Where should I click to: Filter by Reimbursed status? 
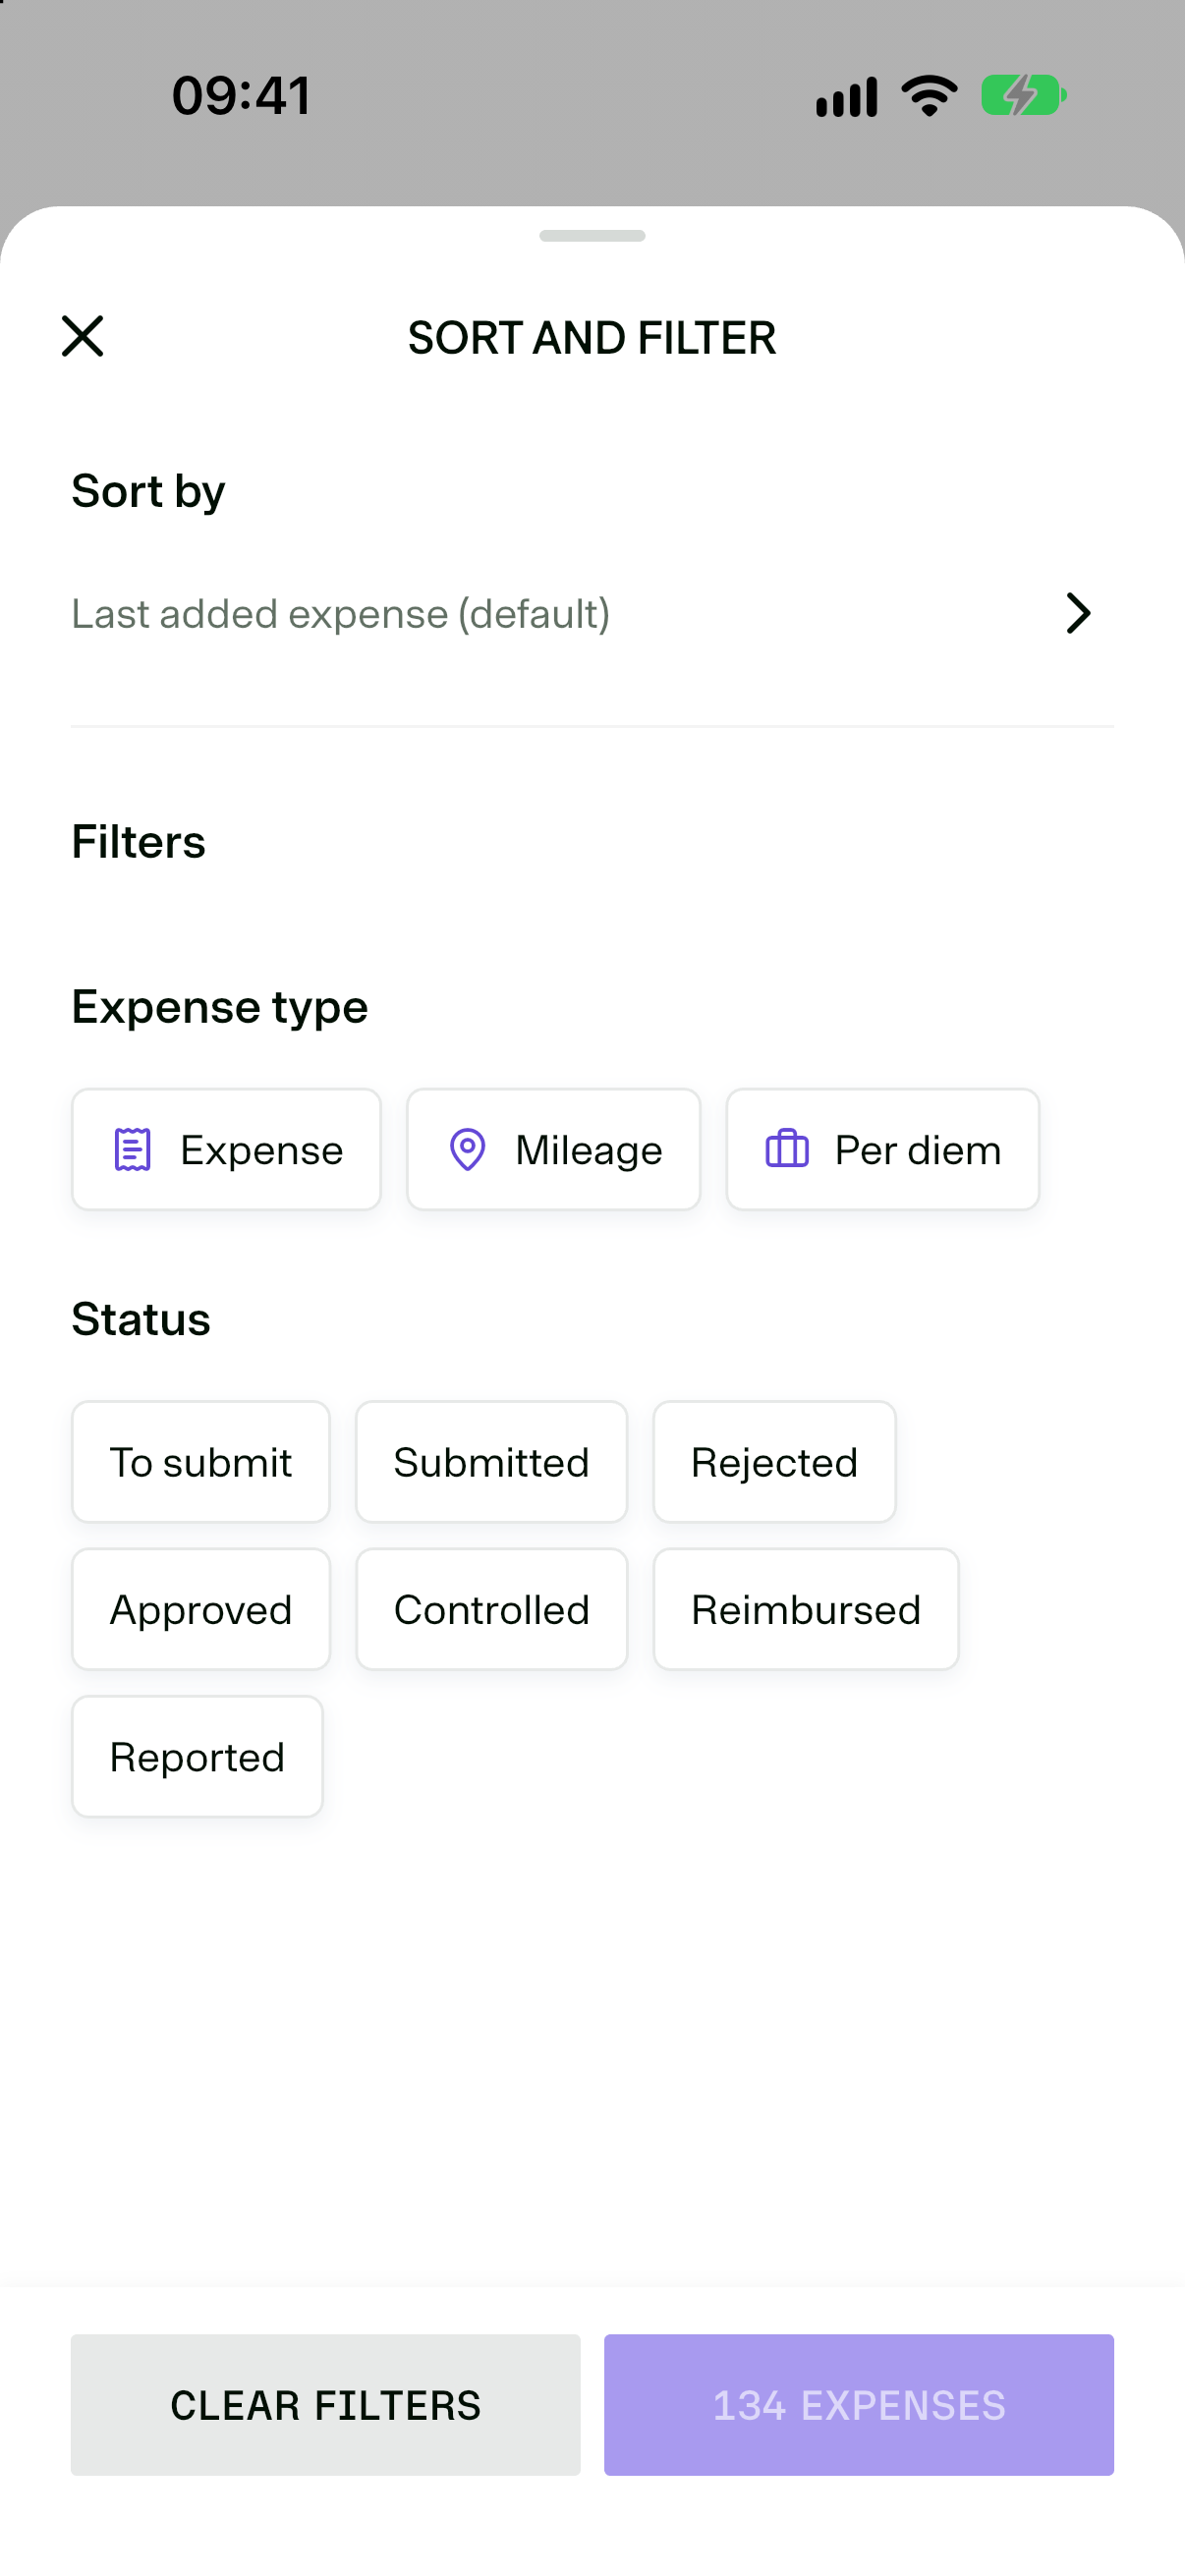click(806, 1609)
